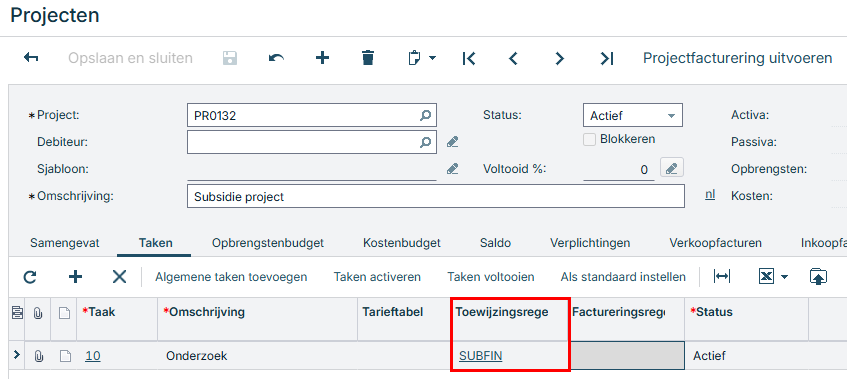Open the SUBFIN allocation rule link
This screenshot has width=847, height=379.
click(x=480, y=356)
